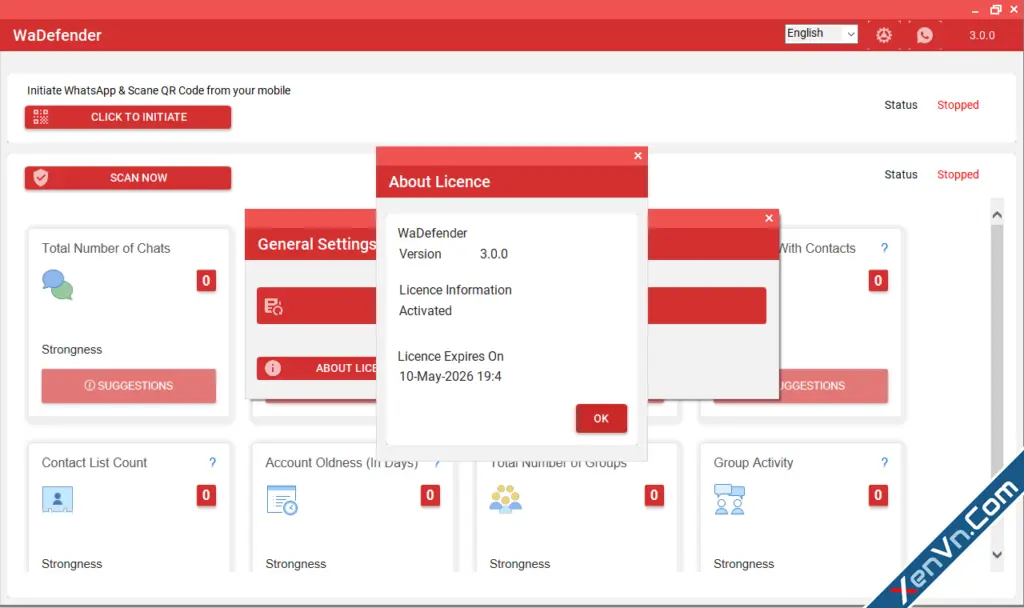Click the help question mark beside With Contacts
The height and width of the screenshot is (608, 1024).
[x=884, y=248]
